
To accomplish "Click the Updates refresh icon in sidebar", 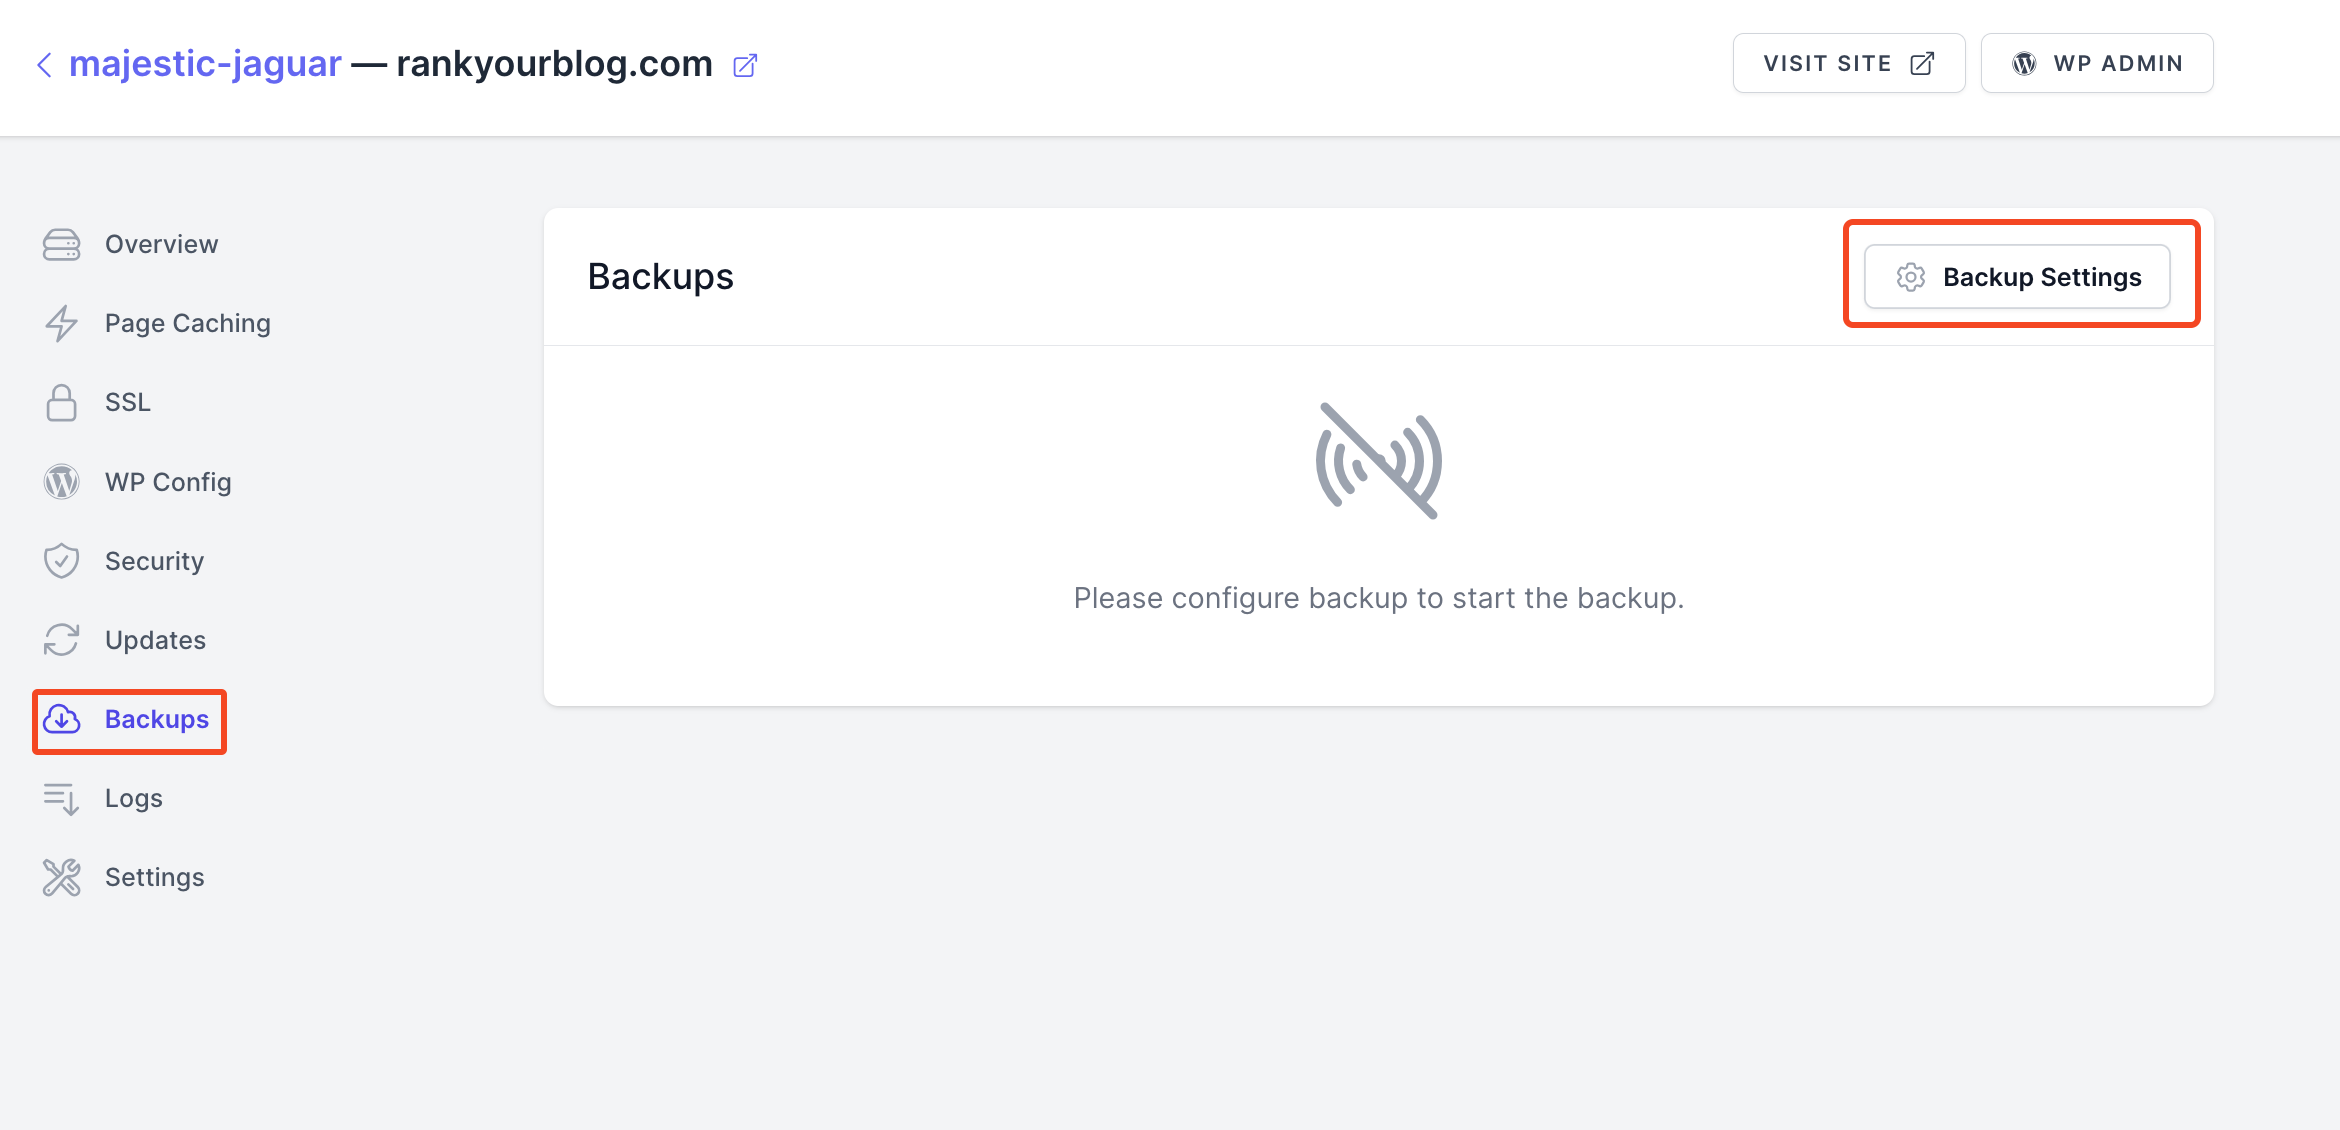I will point(61,639).
